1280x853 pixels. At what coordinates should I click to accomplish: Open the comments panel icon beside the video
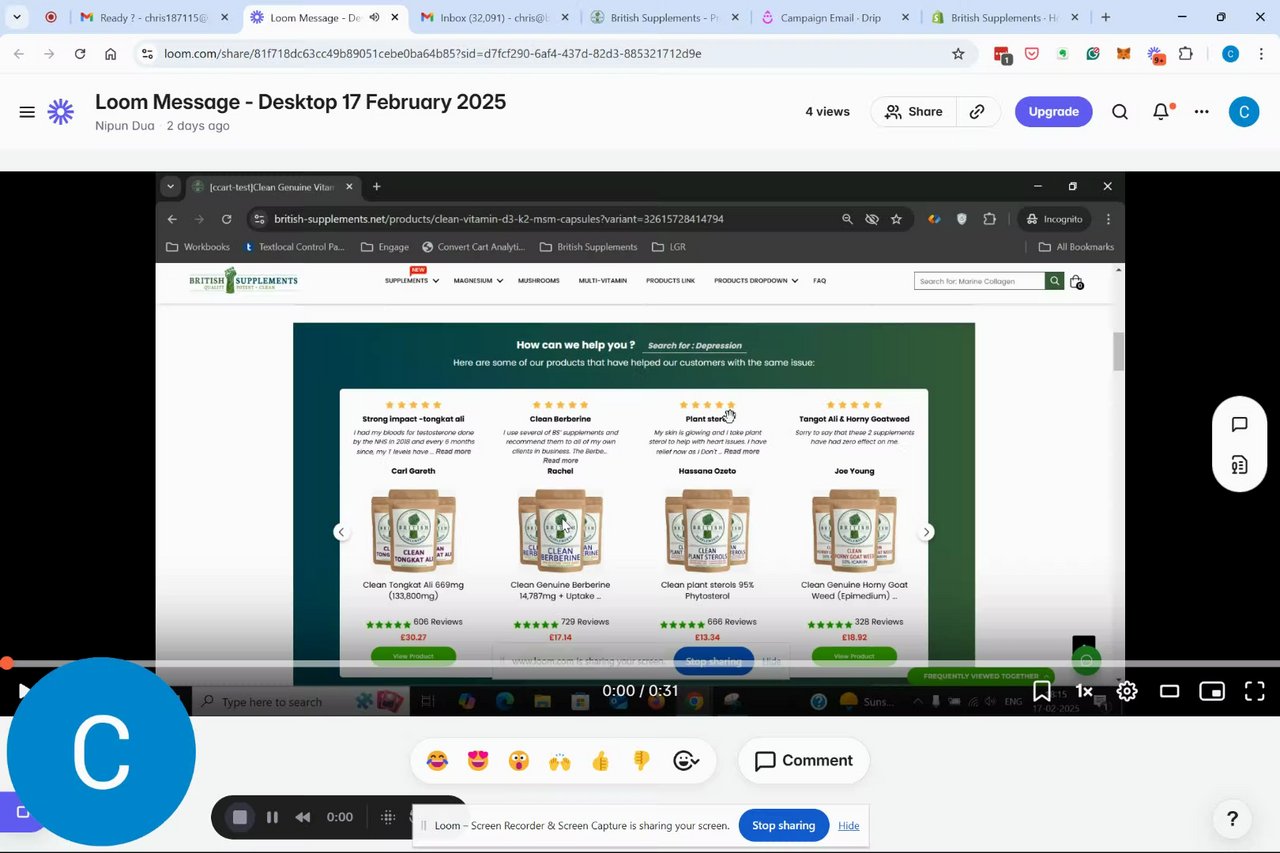1239,424
